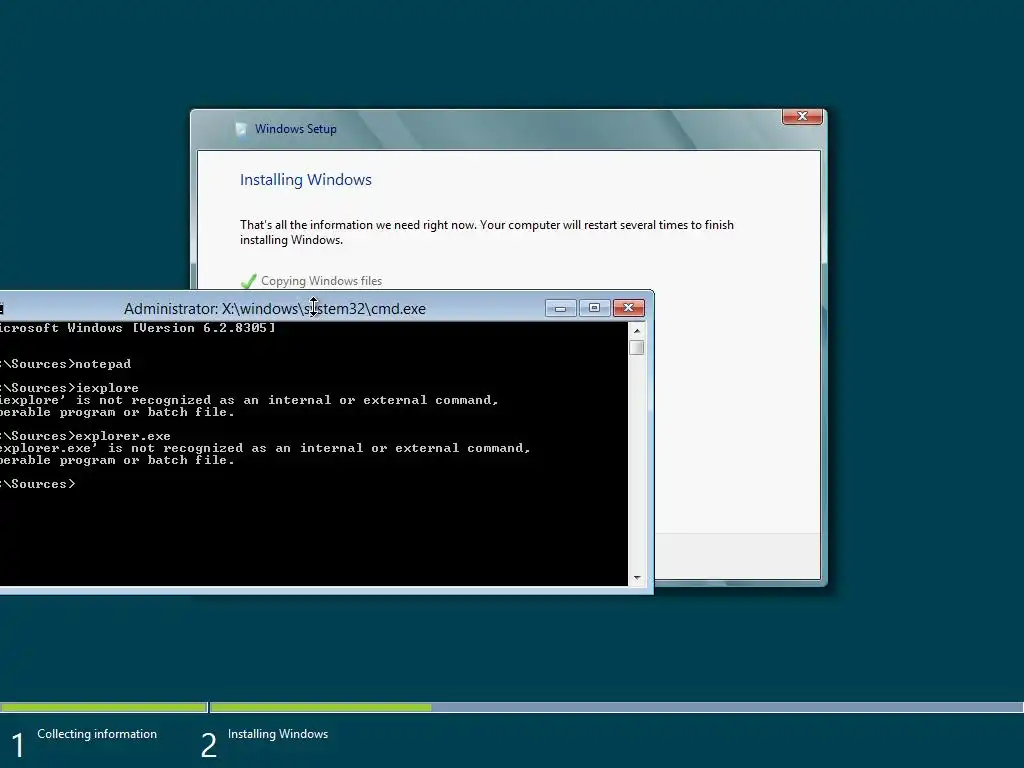Click the 'Sources>iexplore' command line
Image resolution: width=1024 pixels, height=768 pixels.
pyautogui.click(x=69, y=388)
